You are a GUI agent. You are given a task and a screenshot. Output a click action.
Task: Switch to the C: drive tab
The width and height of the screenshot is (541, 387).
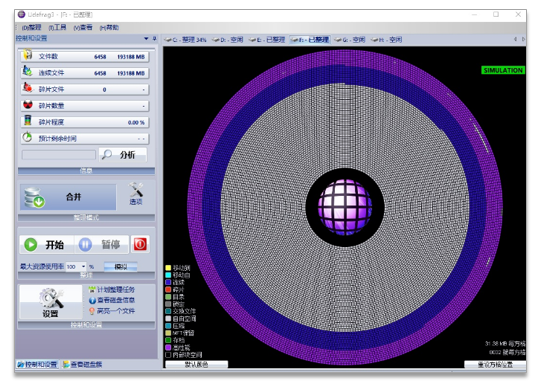tap(185, 40)
